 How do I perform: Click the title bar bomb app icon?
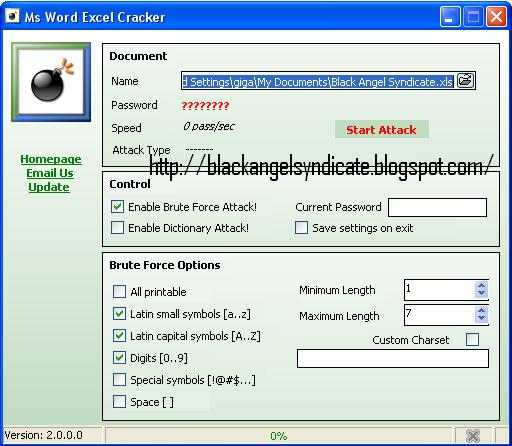coord(13,16)
